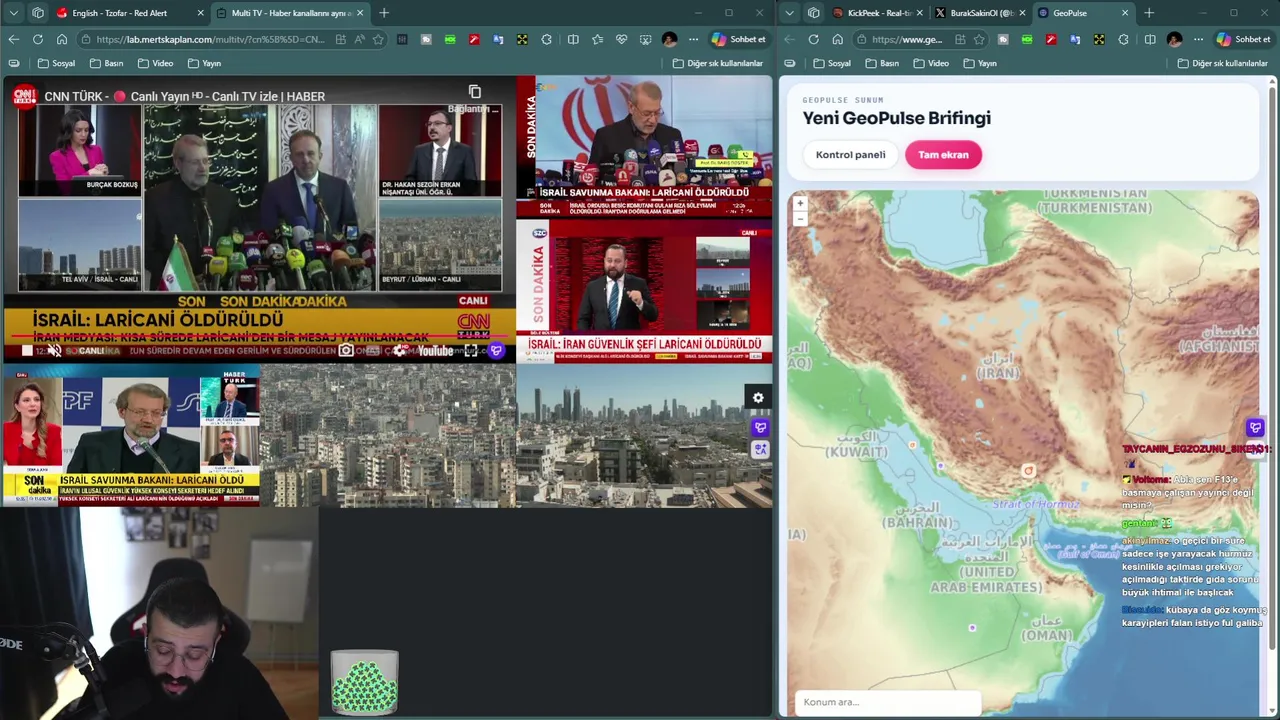Click red pen extension icon in left browser
The height and width of the screenshot is (720, 1280).
click(x=474, y=39)
